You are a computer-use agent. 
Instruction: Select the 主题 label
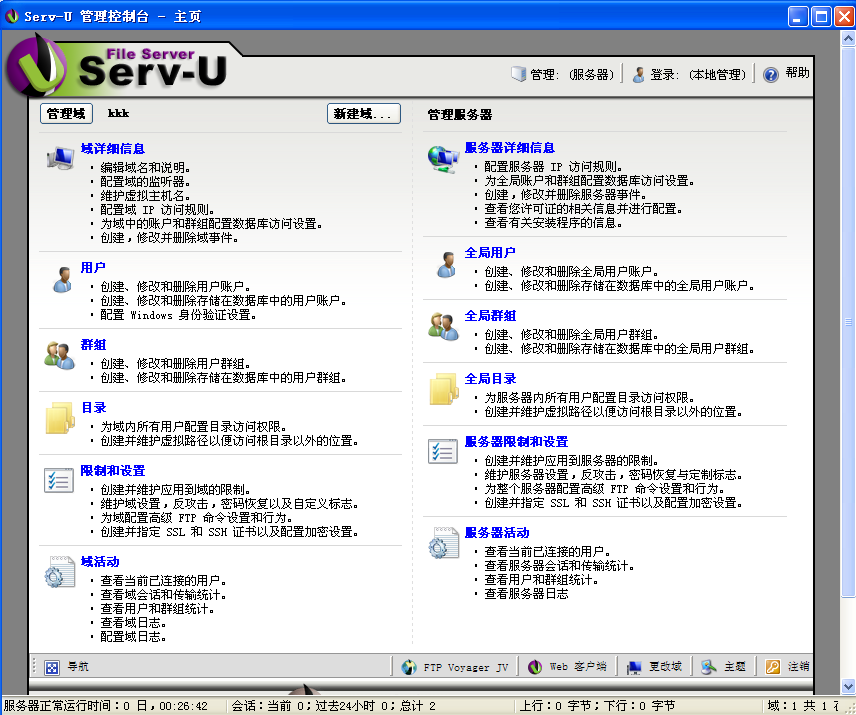coord(734,666)
